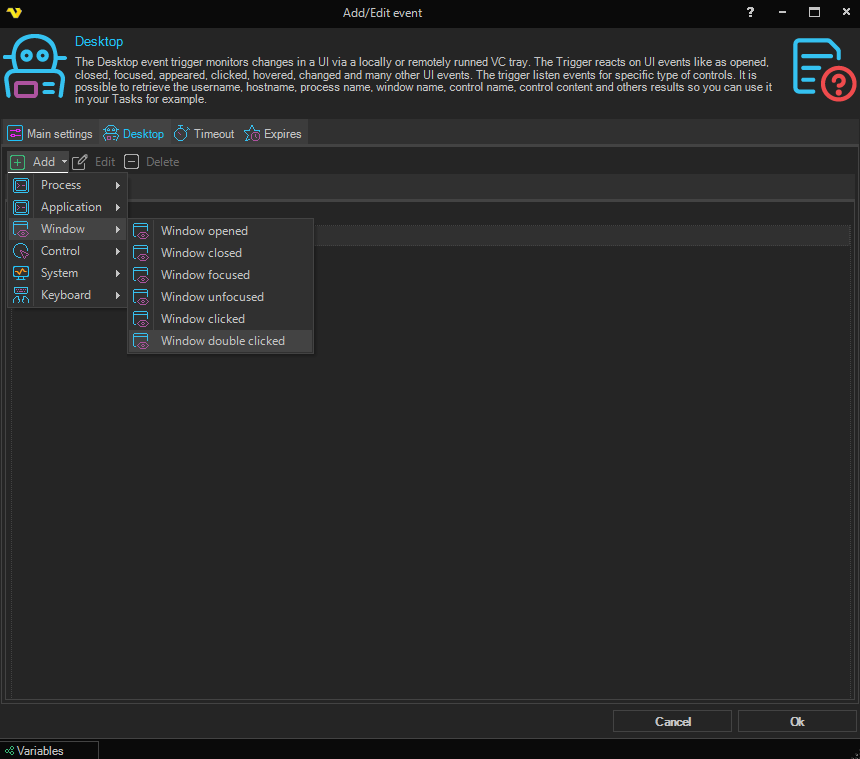Viewport: 860px width, 759px height.
Task: Click the Desktop heading text
Action: click(99, 42)
